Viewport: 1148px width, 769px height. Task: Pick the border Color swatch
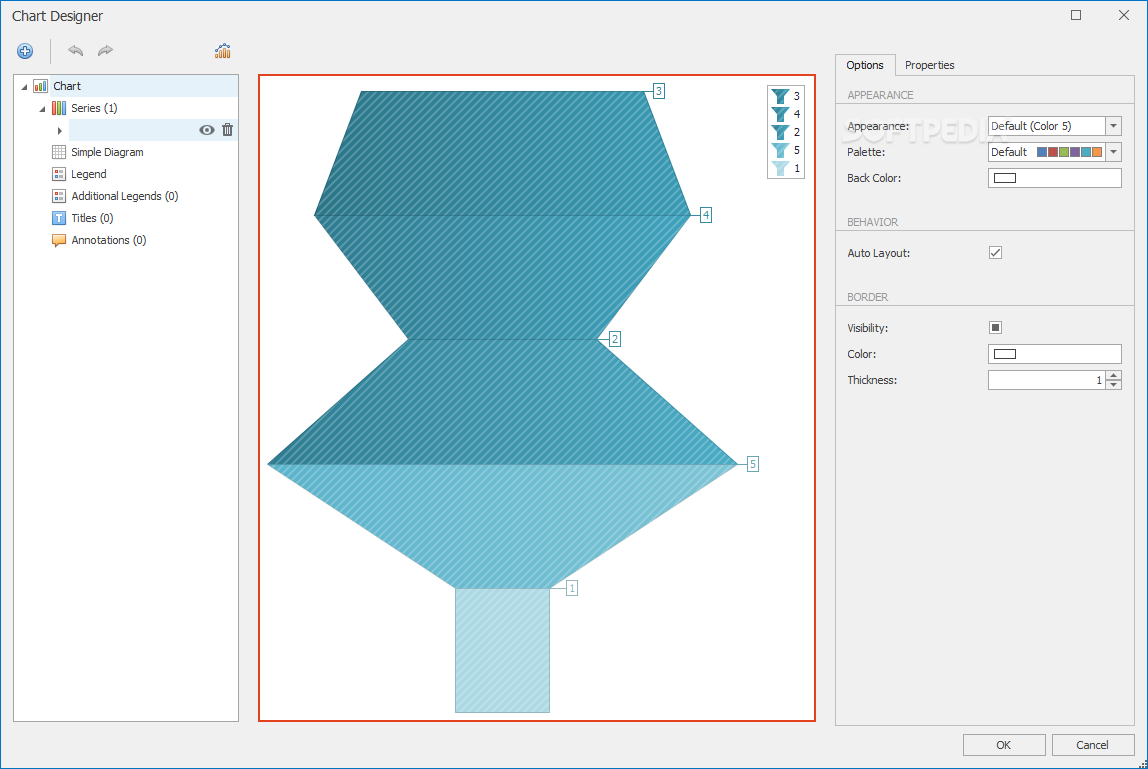pos(1004,354)
